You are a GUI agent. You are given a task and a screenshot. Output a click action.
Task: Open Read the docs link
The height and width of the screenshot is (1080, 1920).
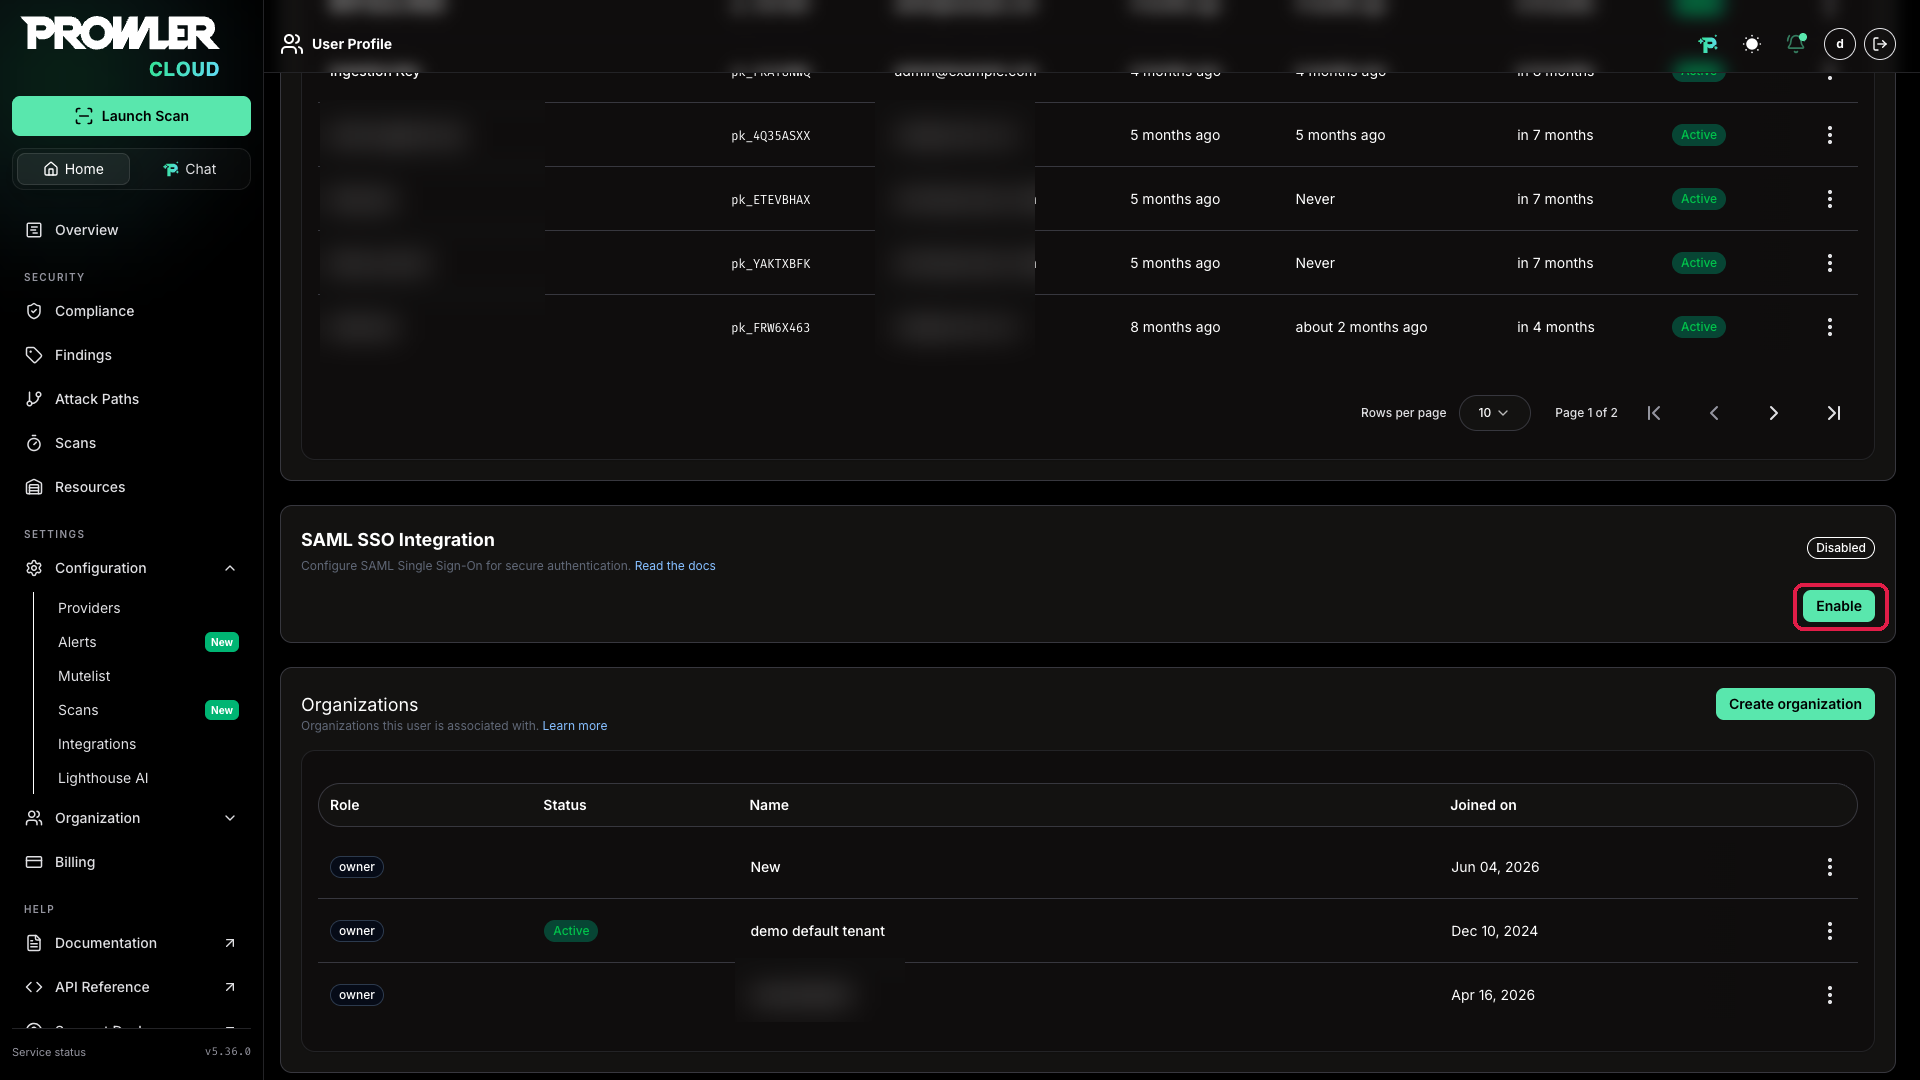675,566
